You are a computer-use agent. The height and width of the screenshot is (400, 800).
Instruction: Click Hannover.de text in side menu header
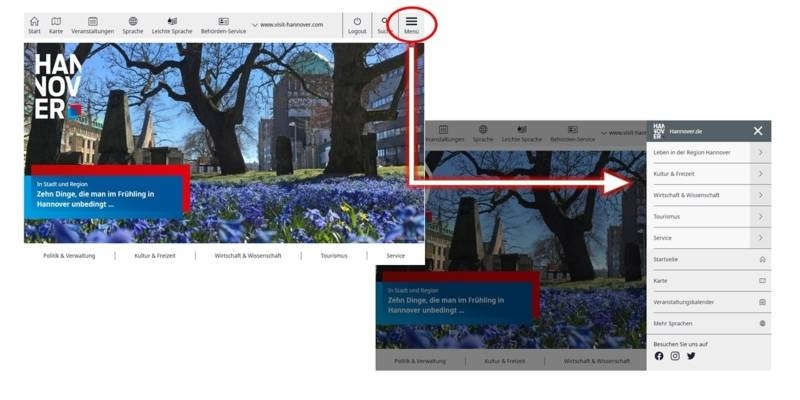pos(685,132)
